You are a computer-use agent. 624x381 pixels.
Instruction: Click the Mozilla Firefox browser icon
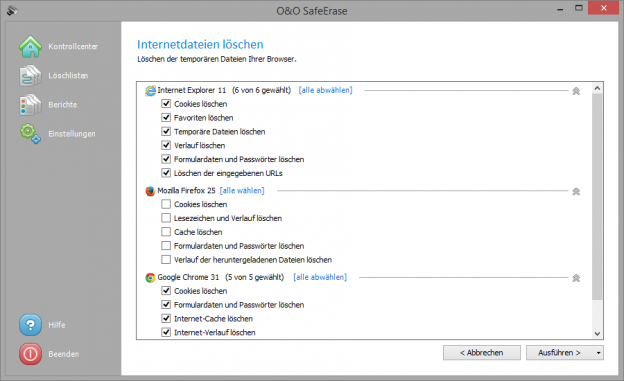(x=150, y=191)
